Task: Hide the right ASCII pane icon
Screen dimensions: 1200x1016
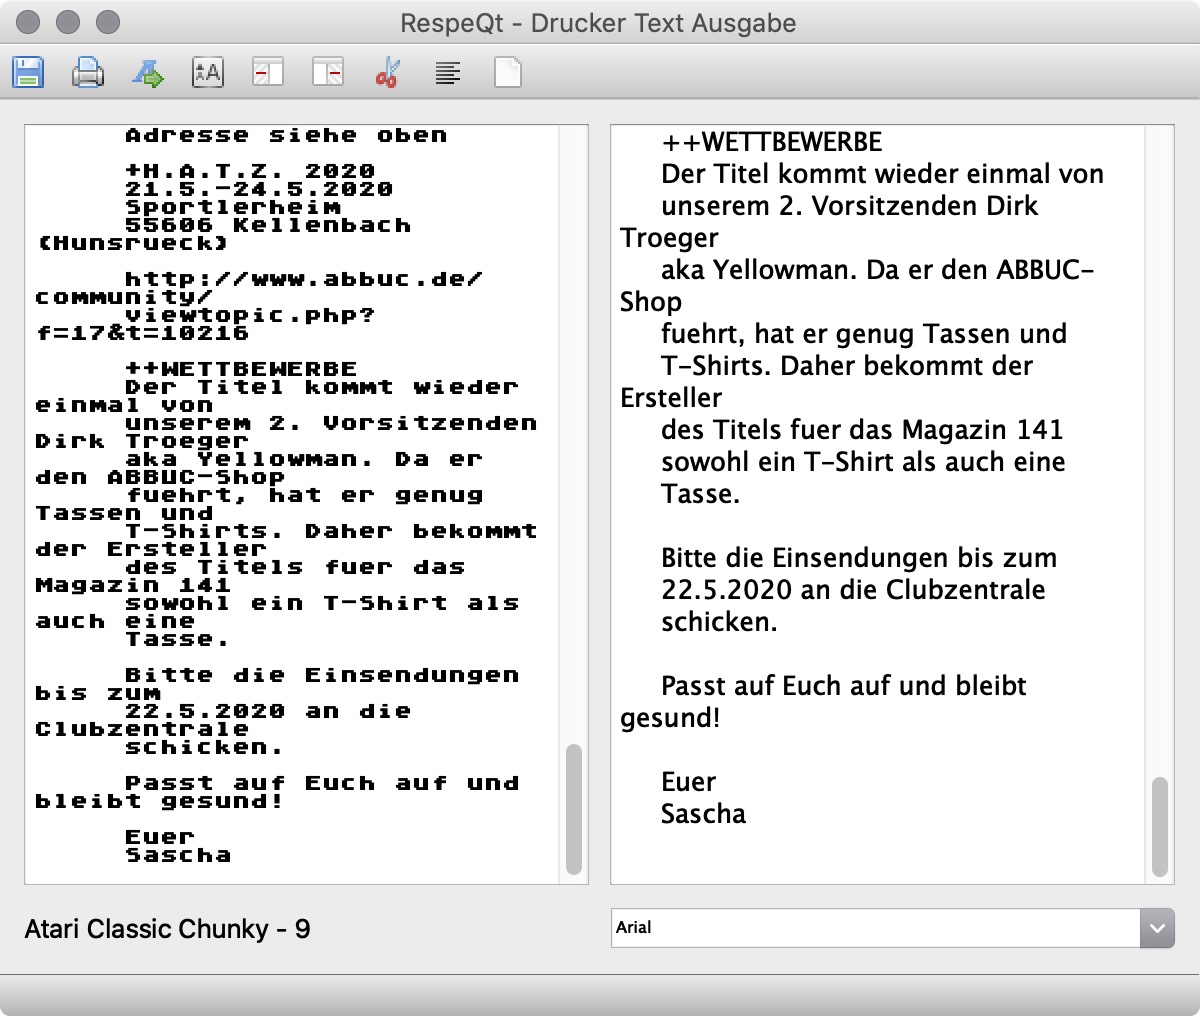Action: tap(328, 73)
